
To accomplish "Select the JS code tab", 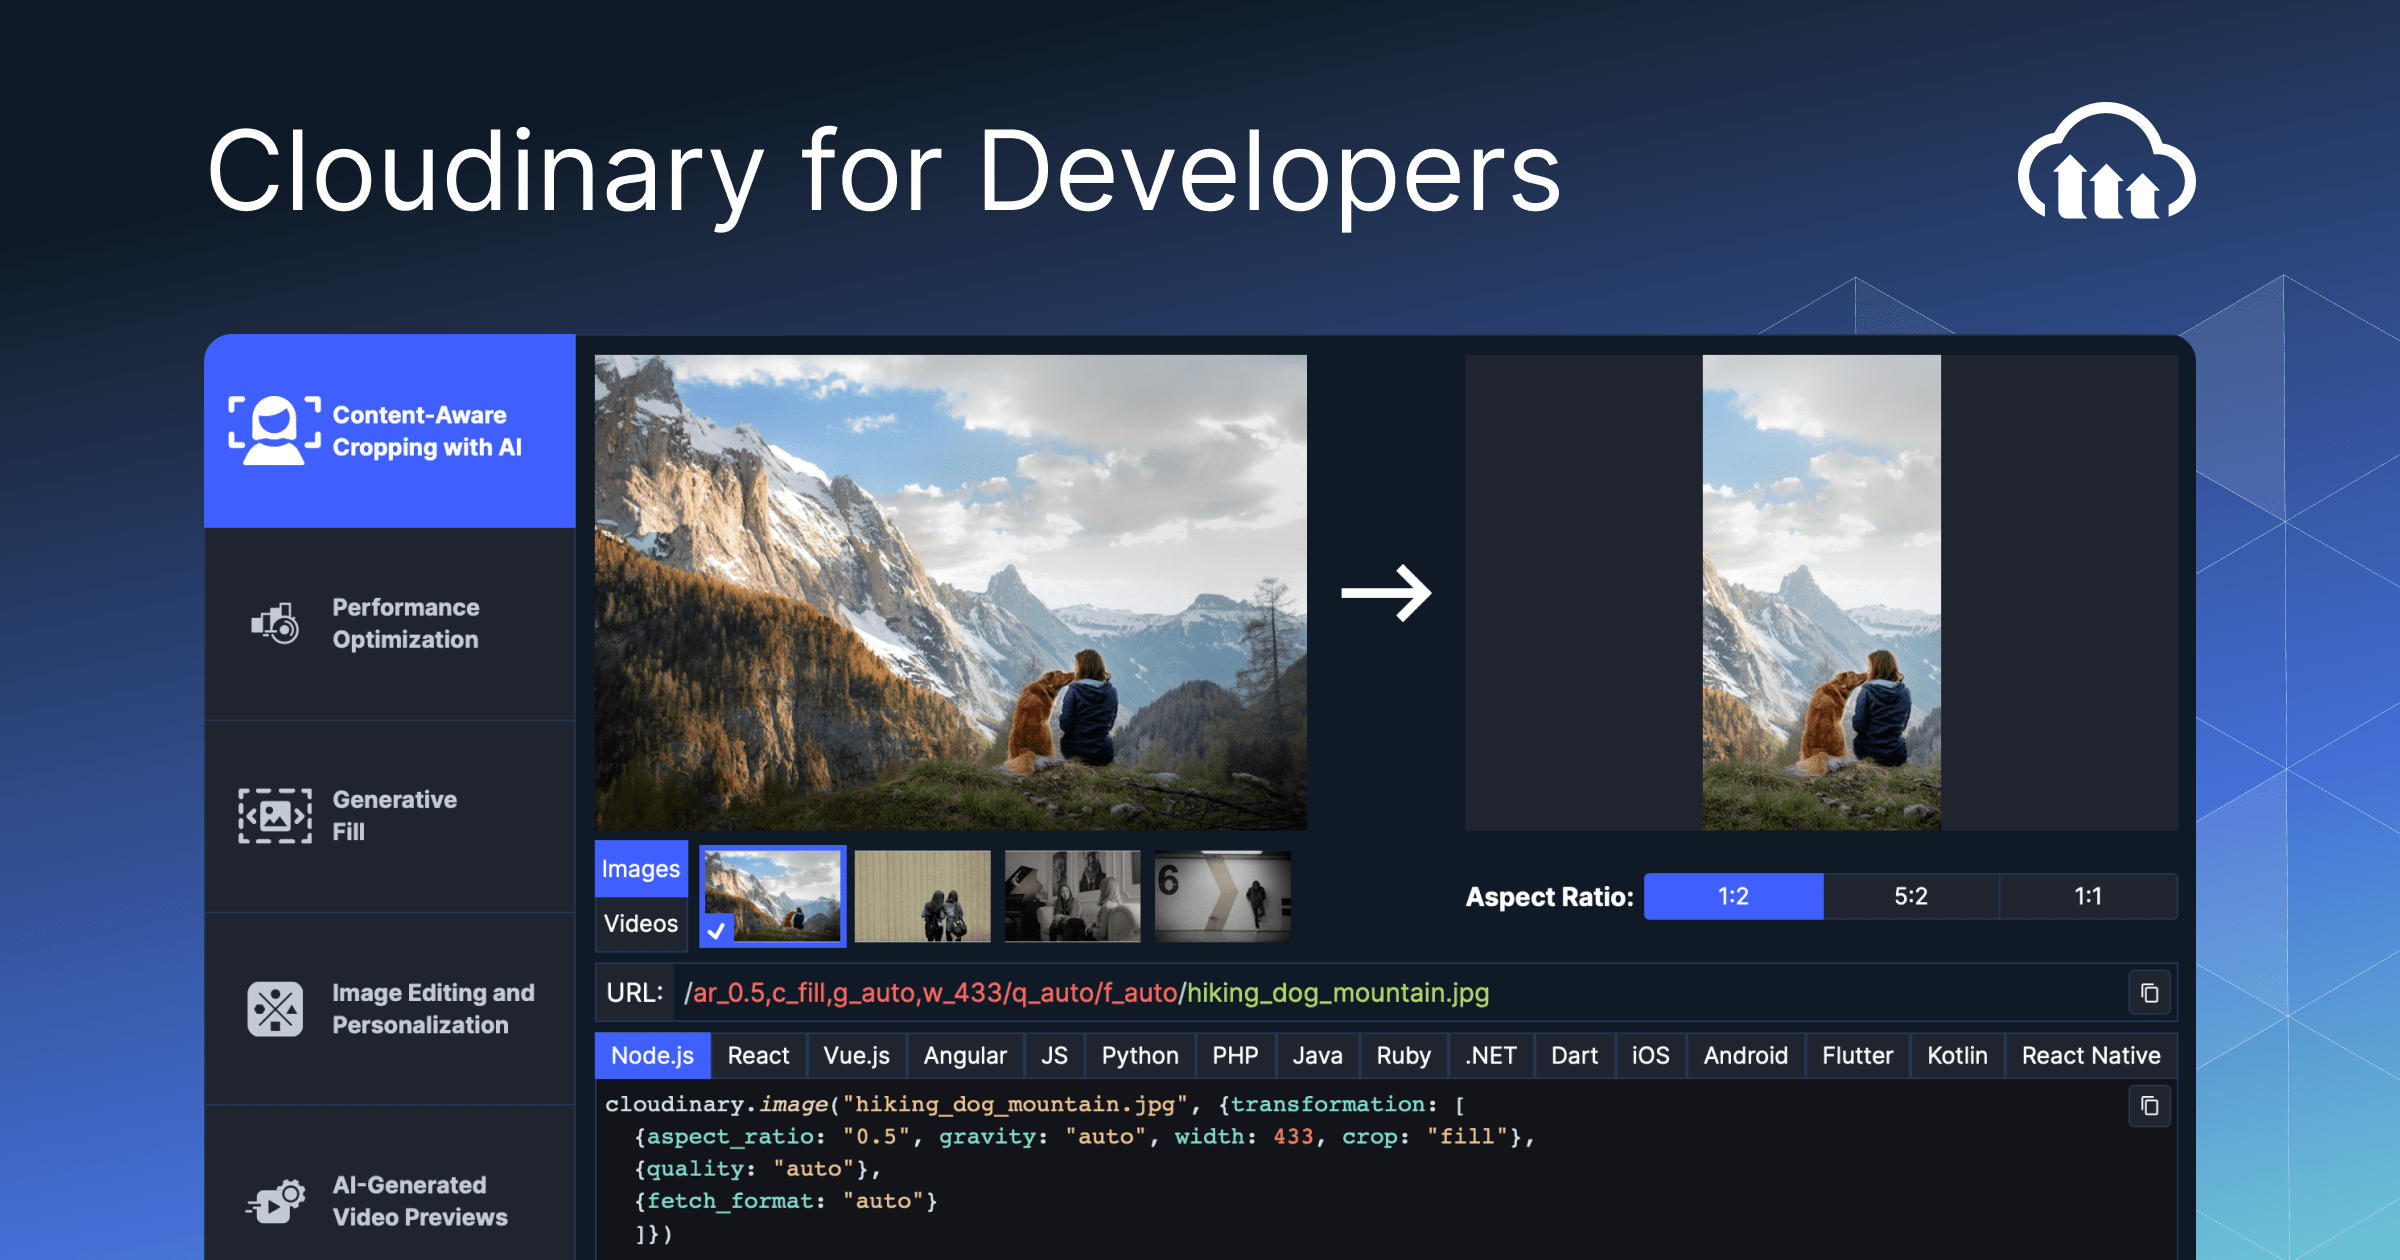I will 1054,1056.
